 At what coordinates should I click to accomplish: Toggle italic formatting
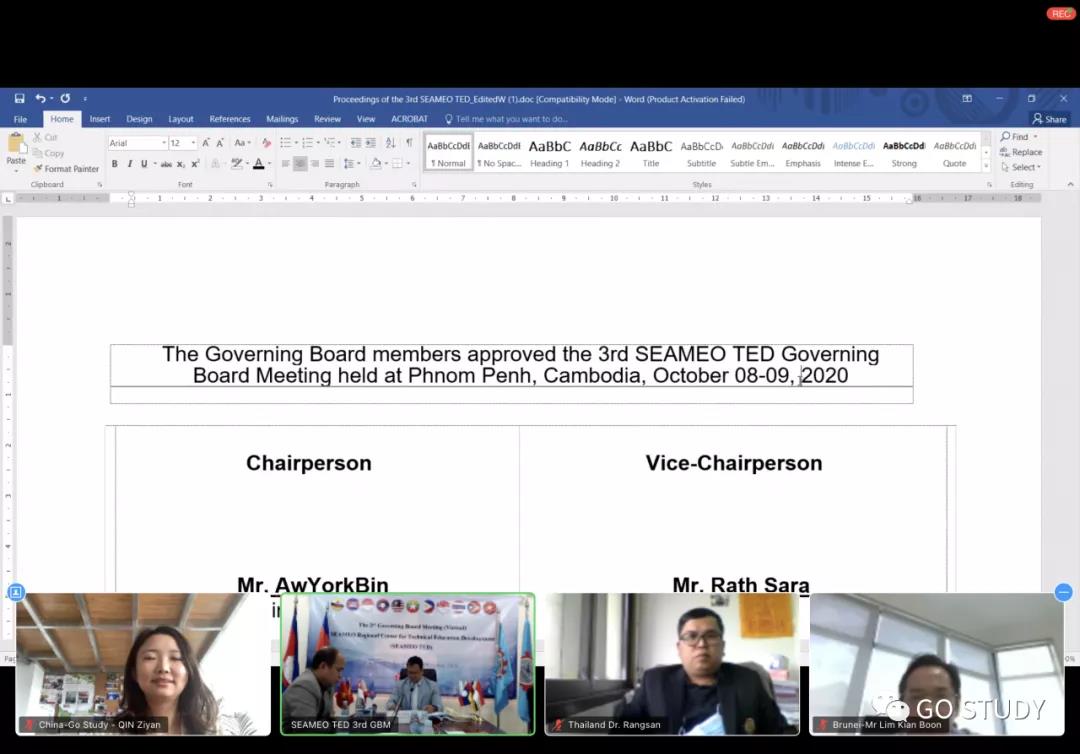tap(129, 164)
